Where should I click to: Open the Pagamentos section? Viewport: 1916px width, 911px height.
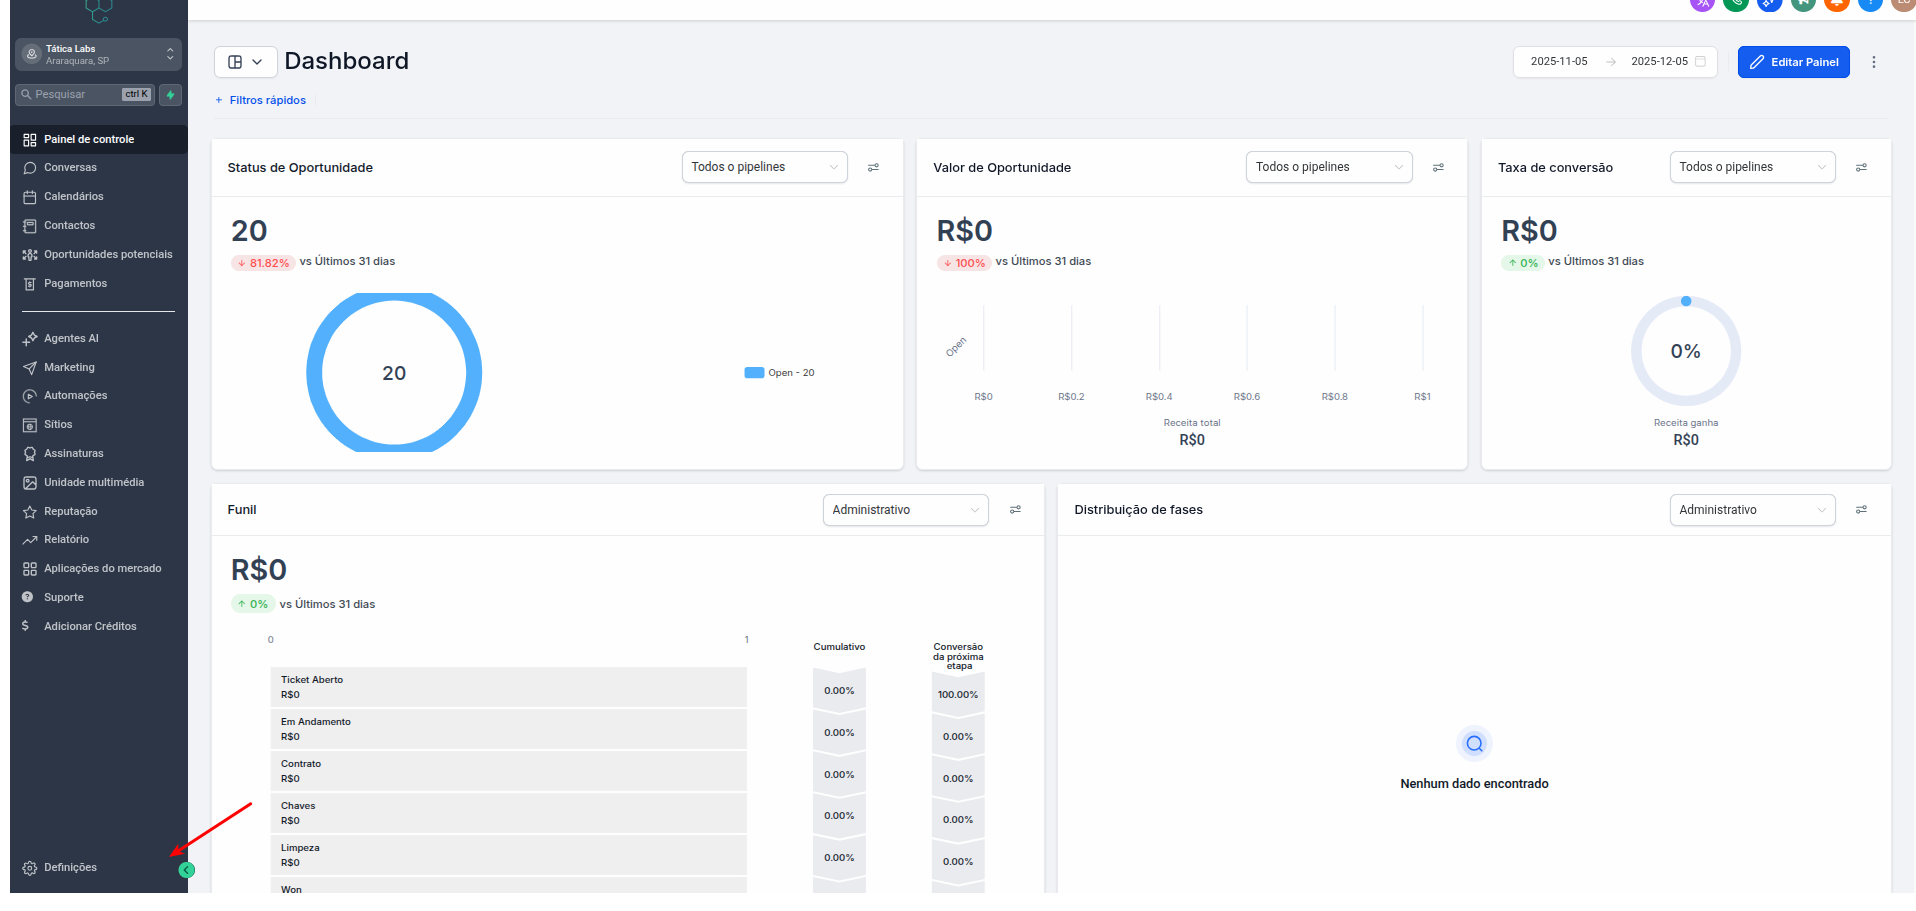point(99,284)
